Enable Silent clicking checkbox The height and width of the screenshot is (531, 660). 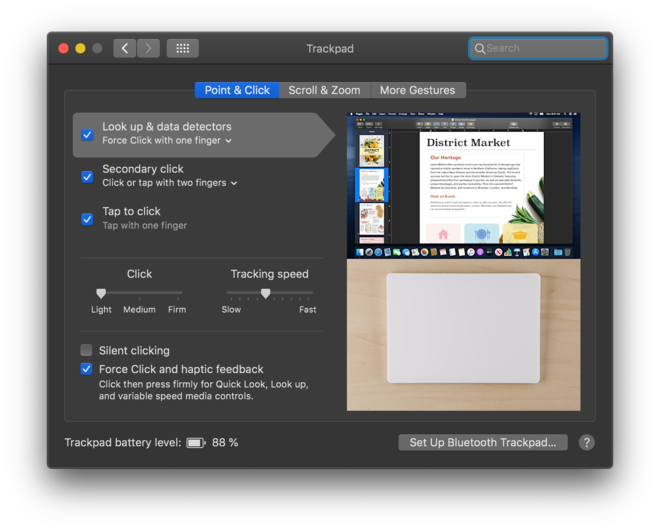pos(87,350)
